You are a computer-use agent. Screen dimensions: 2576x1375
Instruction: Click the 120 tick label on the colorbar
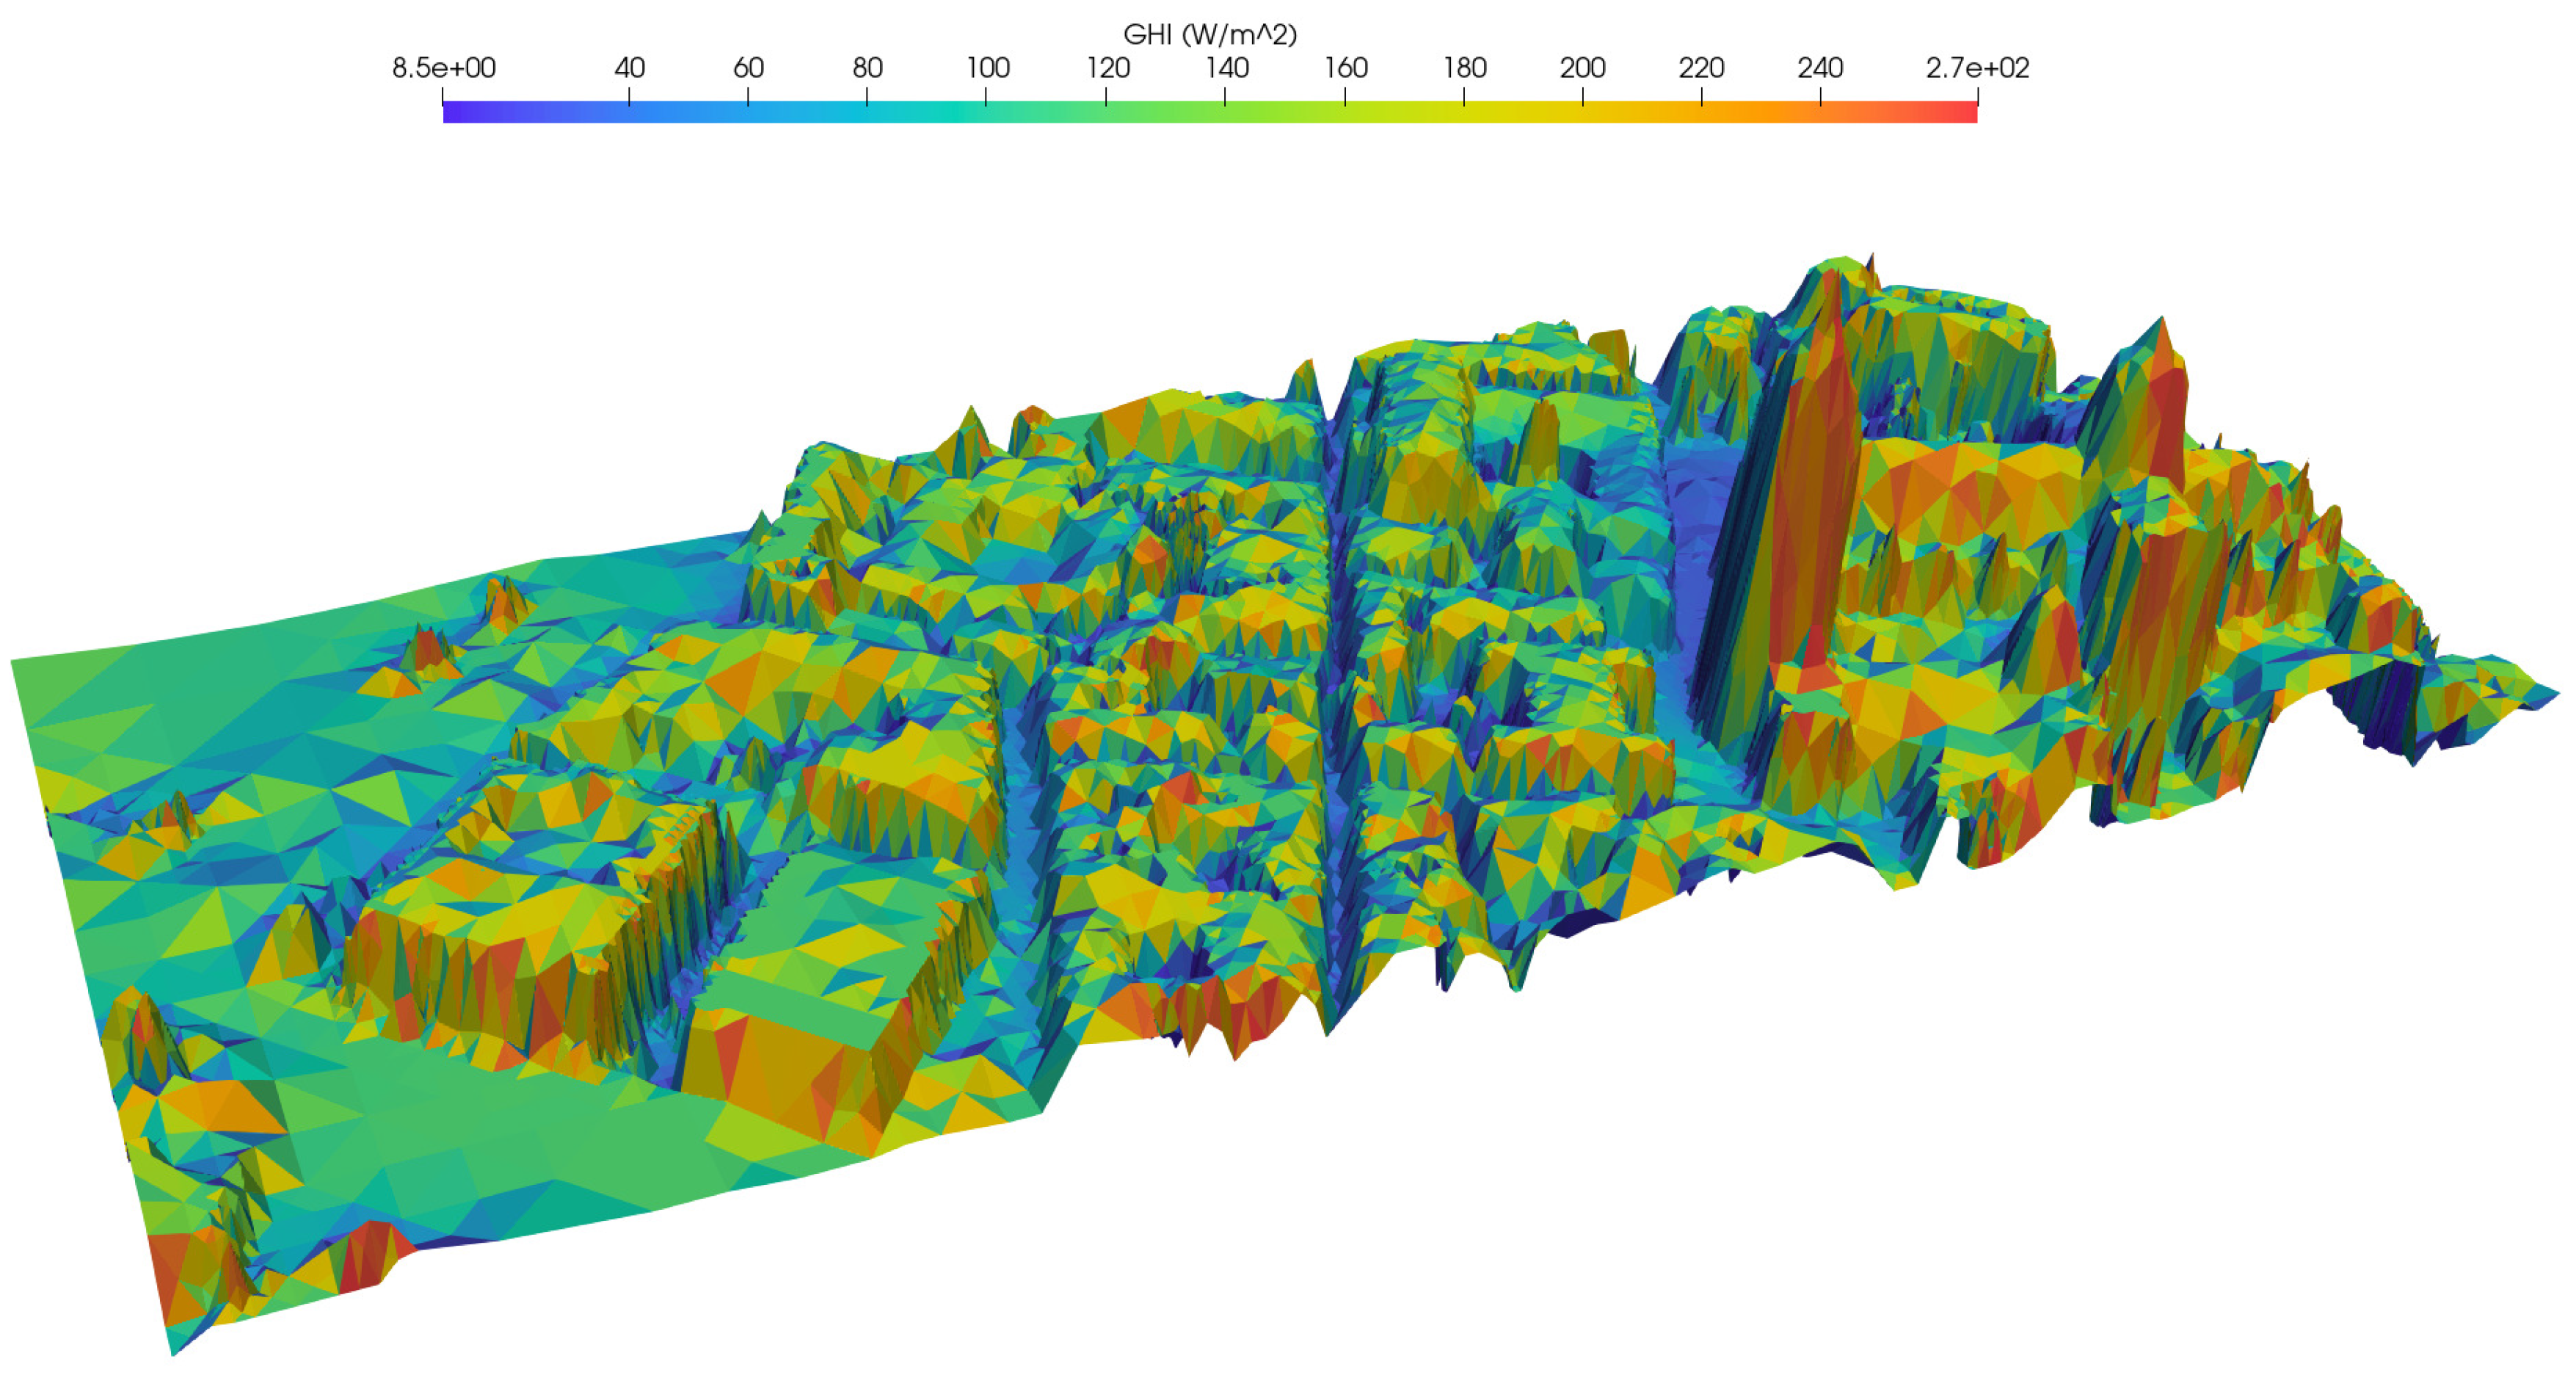pyautogui.click(x=1107, y=68)
